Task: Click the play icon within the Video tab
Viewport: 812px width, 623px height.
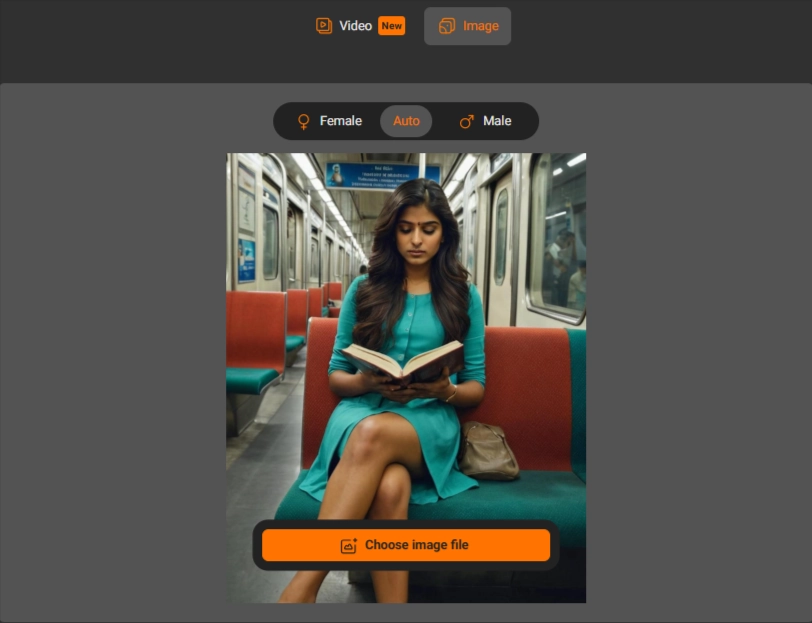Action: (322, 25)
